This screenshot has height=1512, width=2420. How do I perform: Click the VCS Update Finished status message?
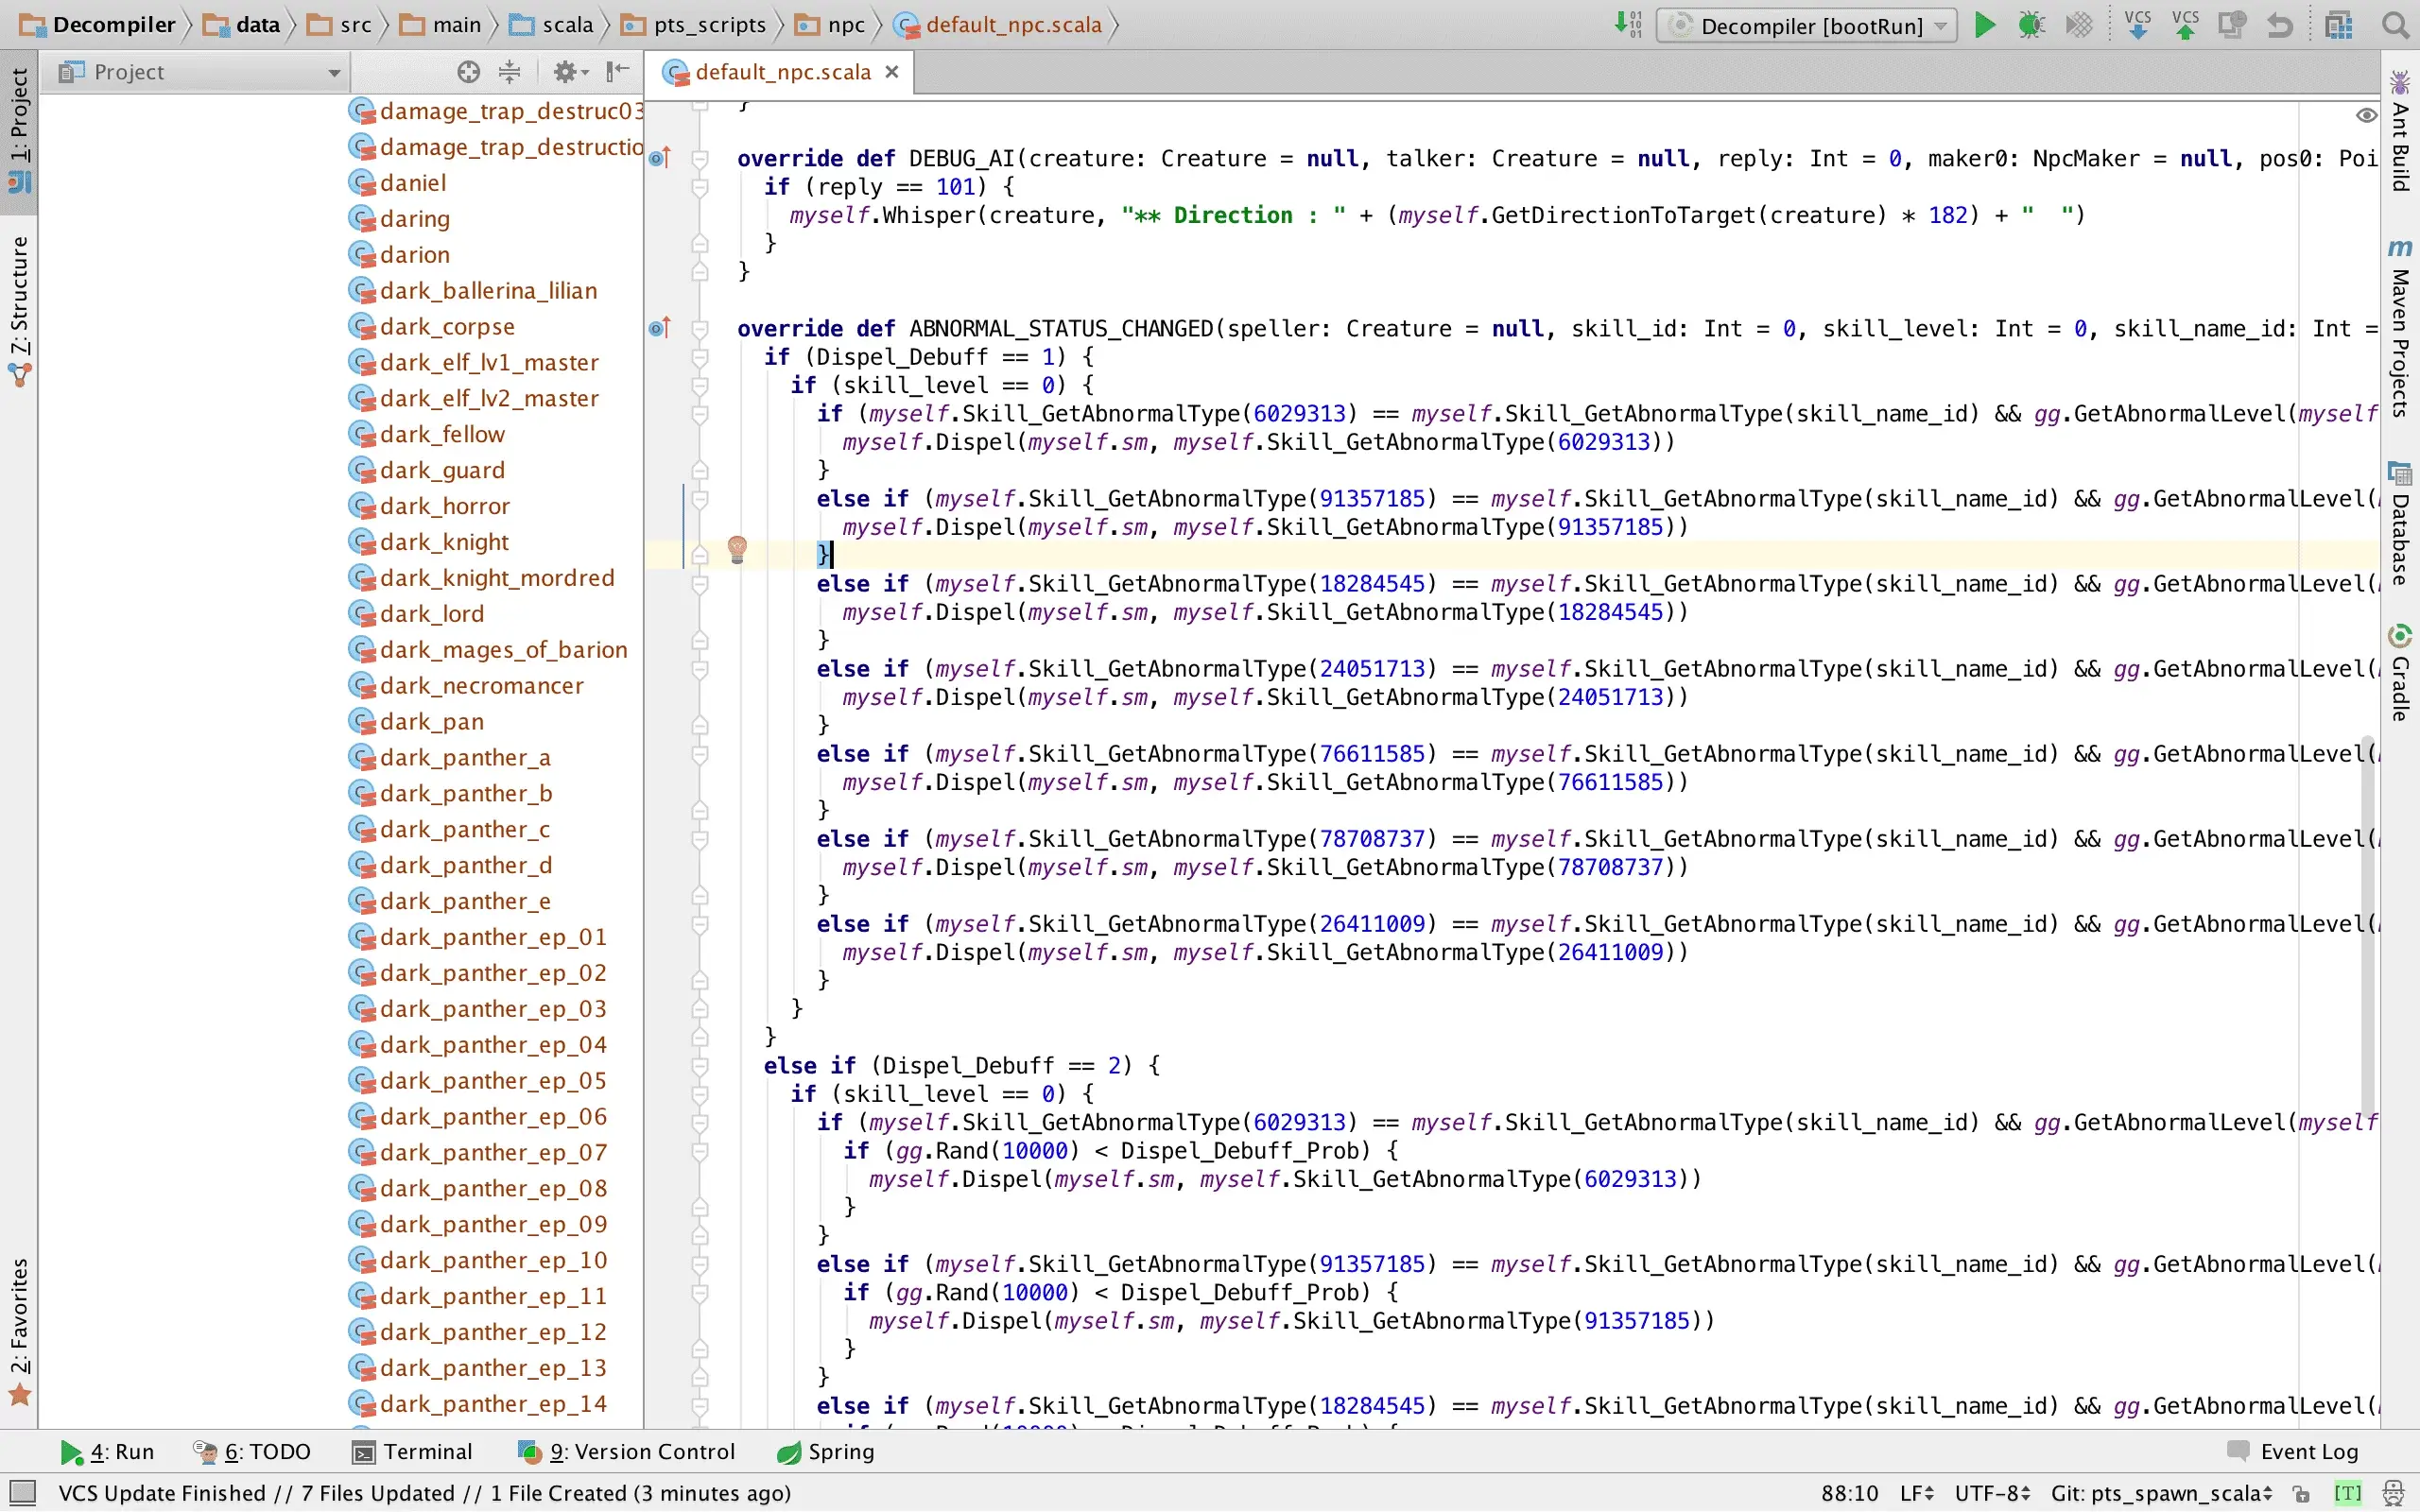pyautogui.click(x=424, y=1493)
